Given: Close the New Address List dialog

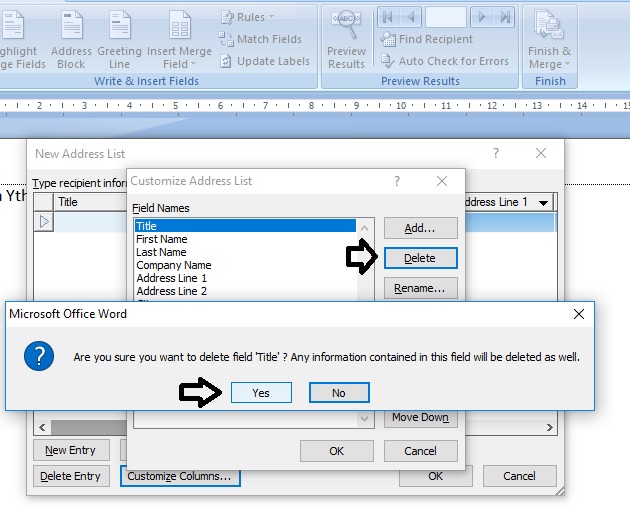Looking at the screenshot, I should 541,153.
